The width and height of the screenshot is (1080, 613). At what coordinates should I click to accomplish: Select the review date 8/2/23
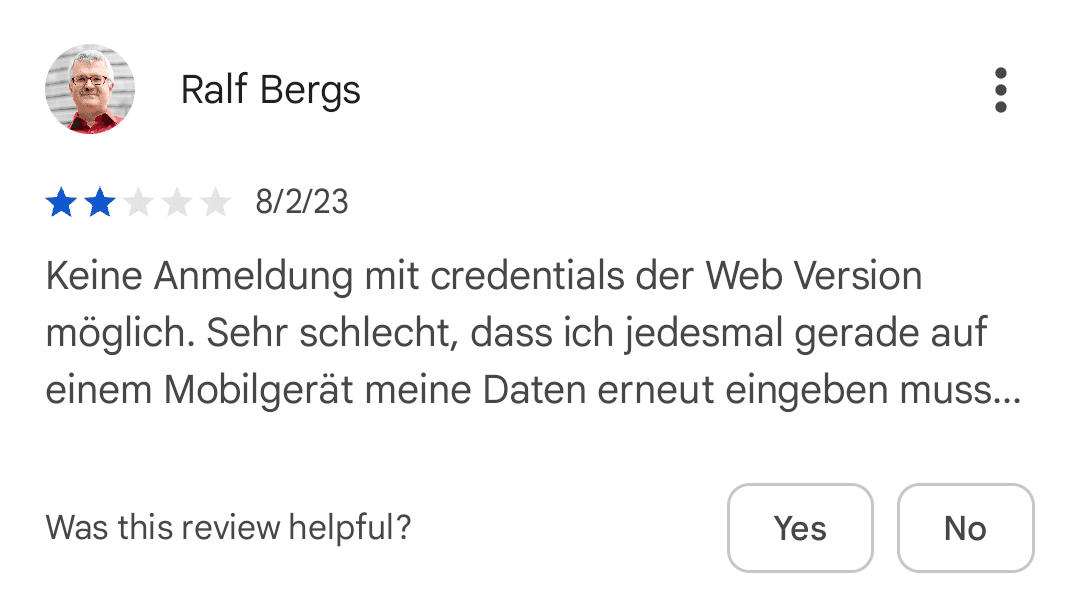point(302,202)
